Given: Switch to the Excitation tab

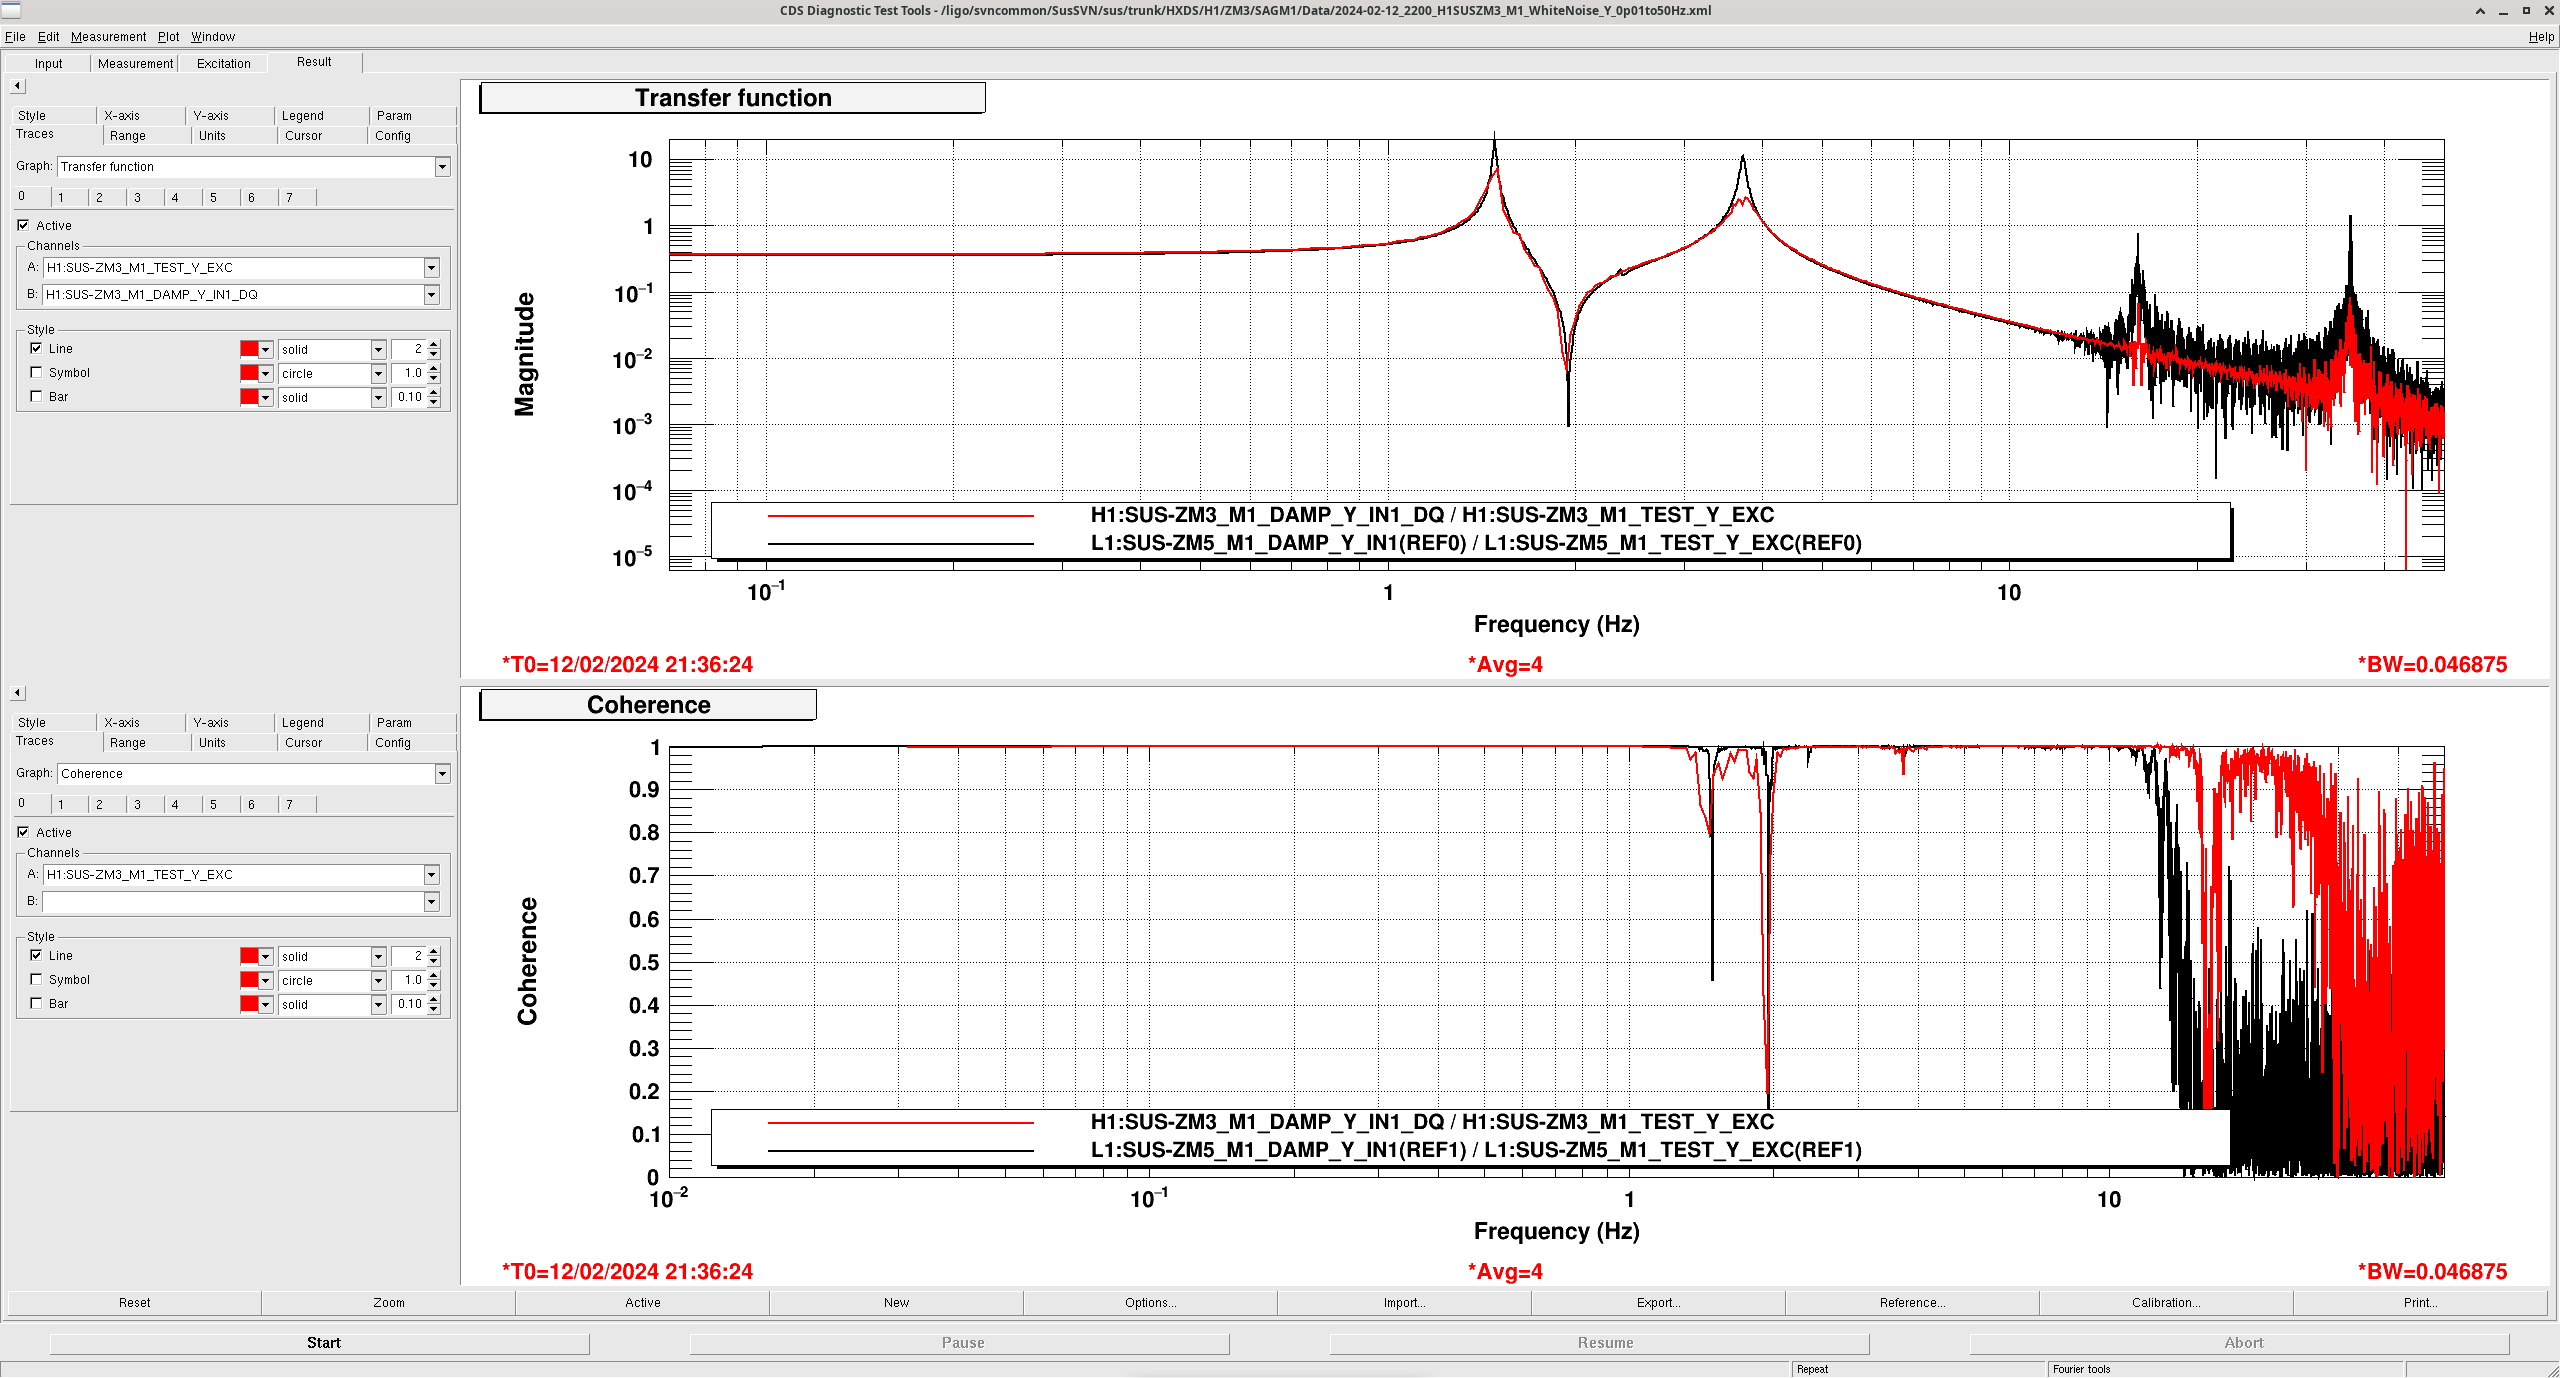Looking at the screenshot, I should point(223,64).
